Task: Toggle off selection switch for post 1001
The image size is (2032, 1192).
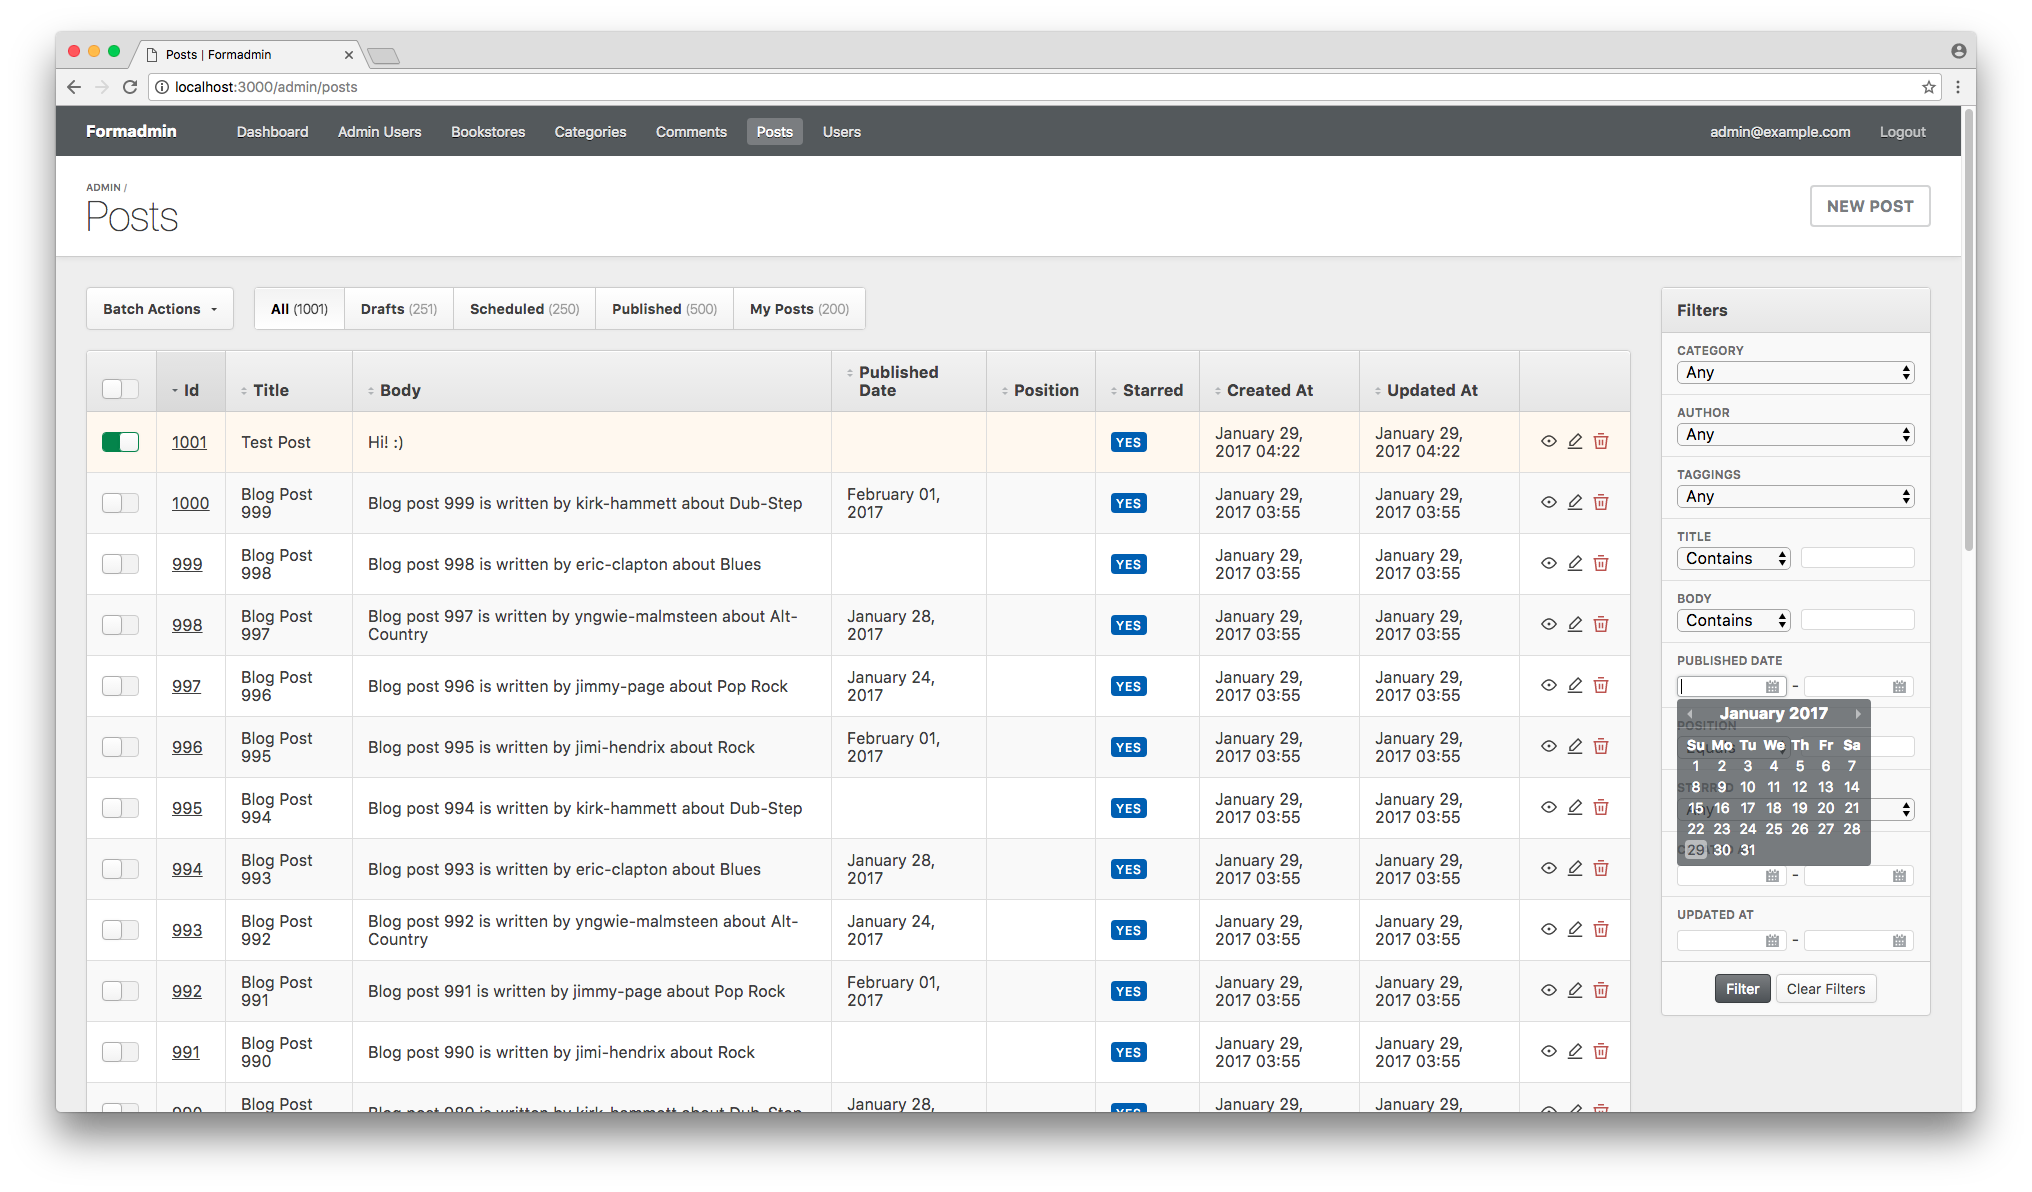Action: point(120,442)
